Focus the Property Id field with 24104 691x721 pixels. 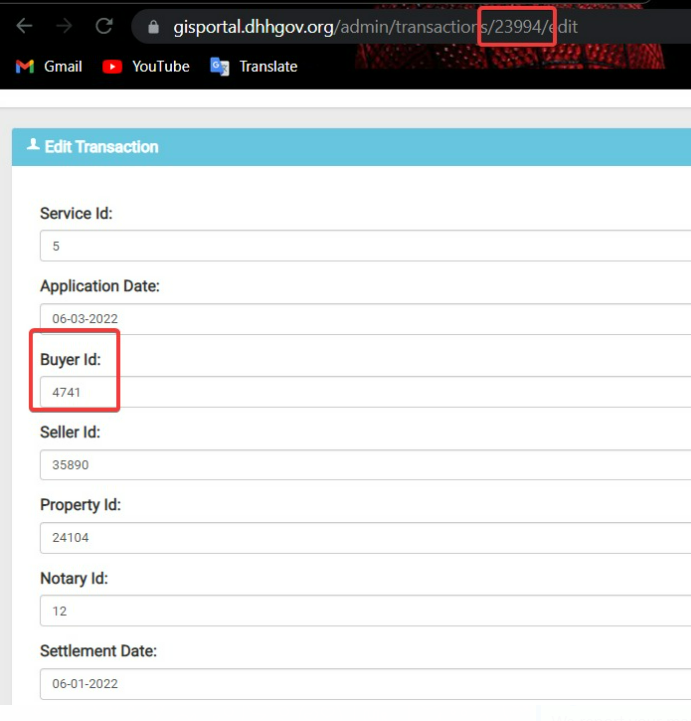(365, 538)
